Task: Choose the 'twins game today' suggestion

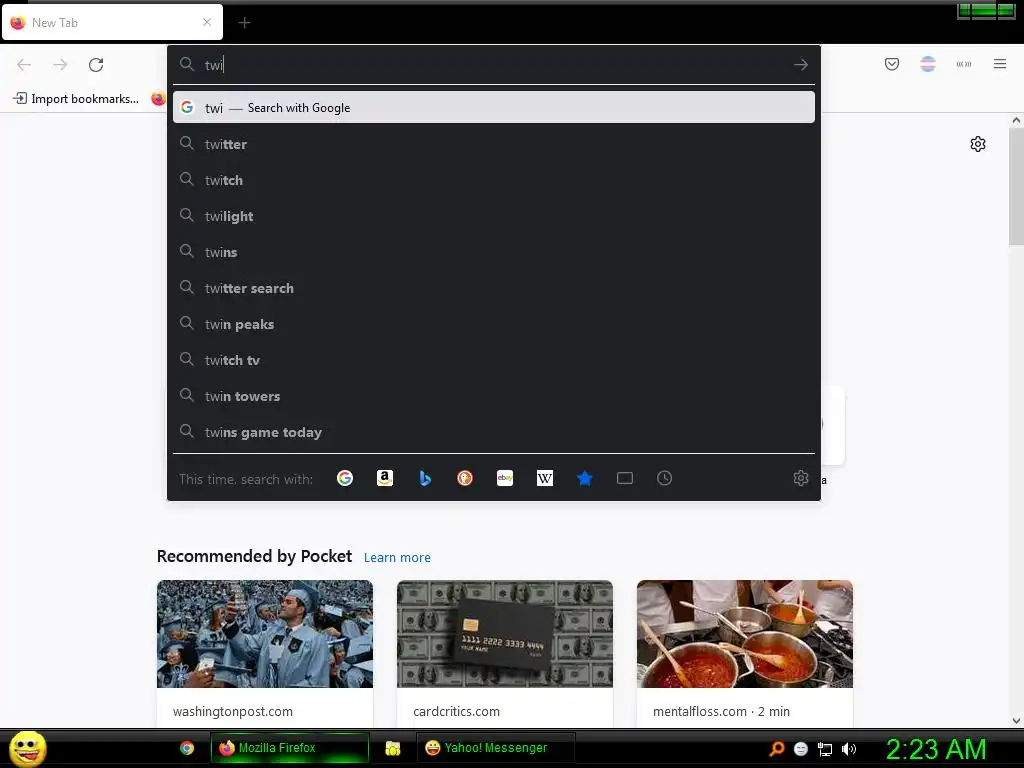Action: click(x=494, y=432)
